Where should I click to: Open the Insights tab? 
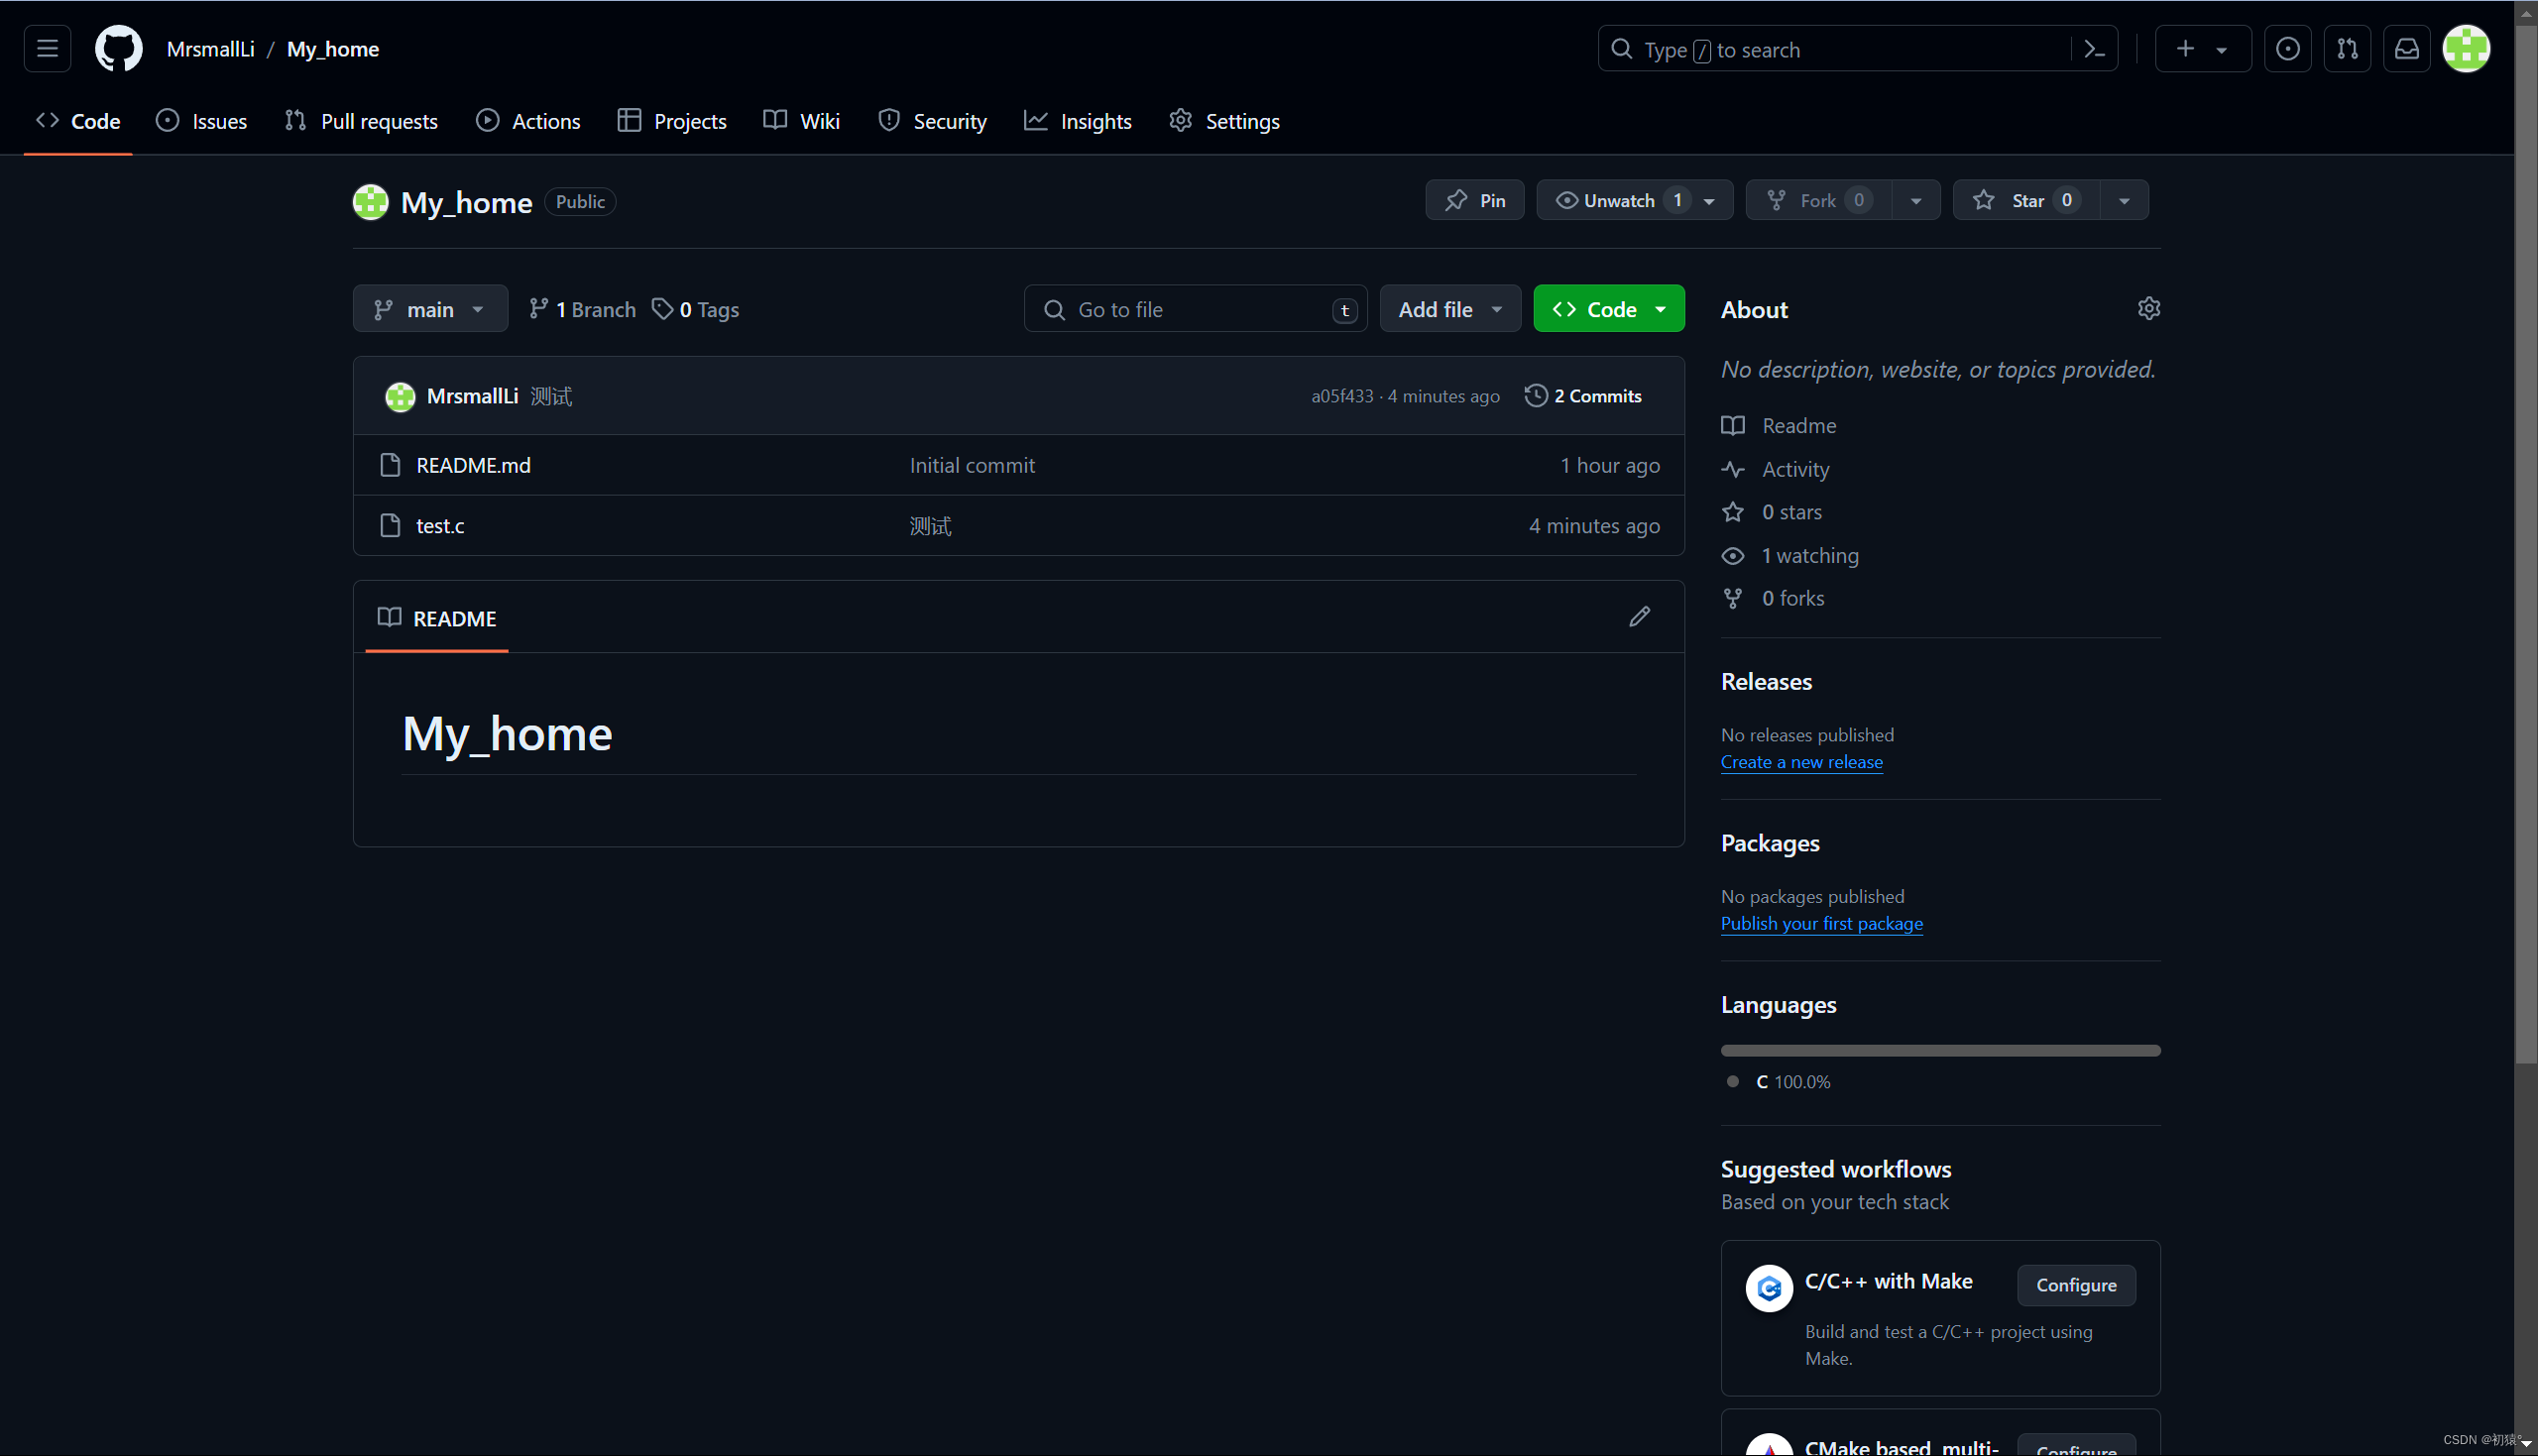1078,121
